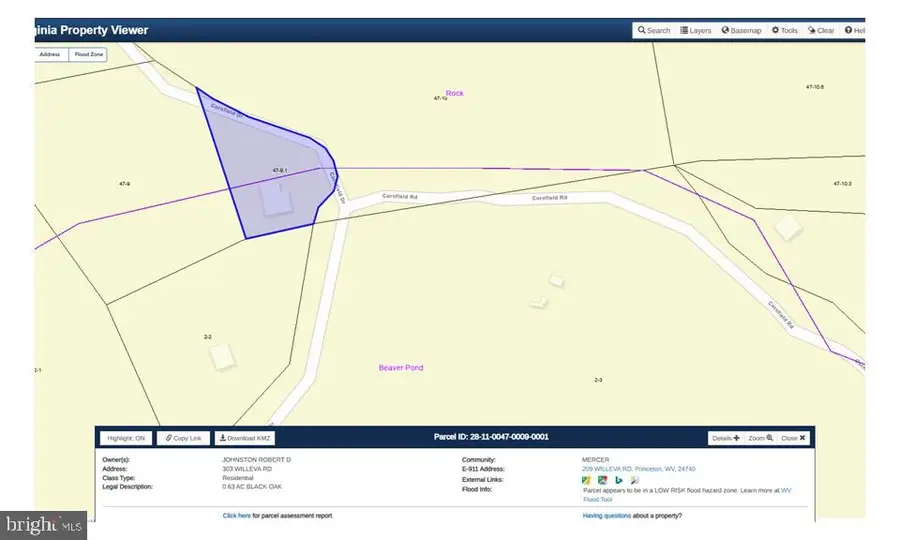Open Google Maps external link icon
The height and width of the screenshot is (540, 900).
[x=602, y=480]
